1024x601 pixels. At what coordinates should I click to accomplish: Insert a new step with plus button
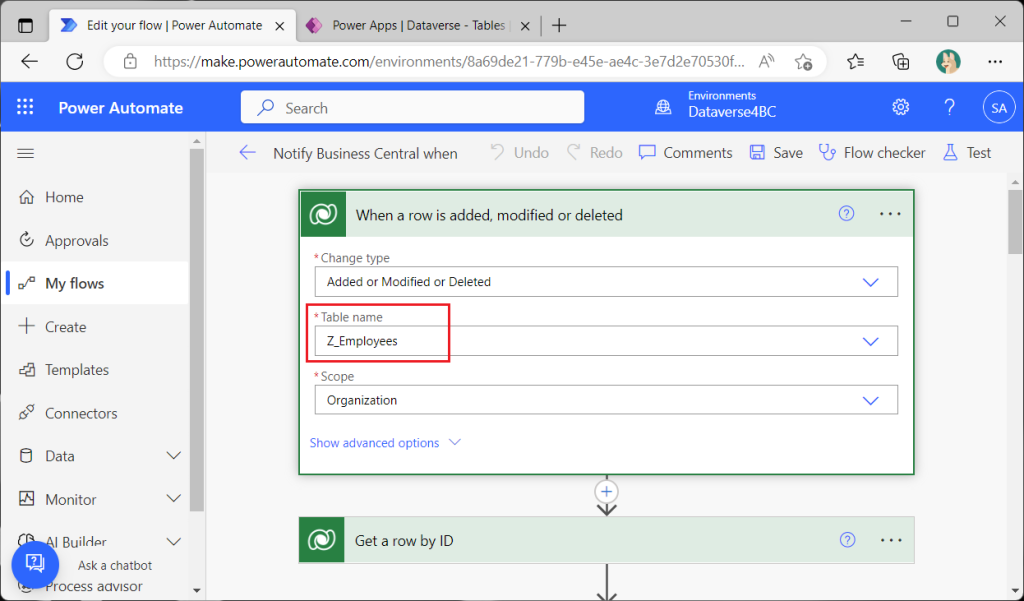[x=607, y=491]
